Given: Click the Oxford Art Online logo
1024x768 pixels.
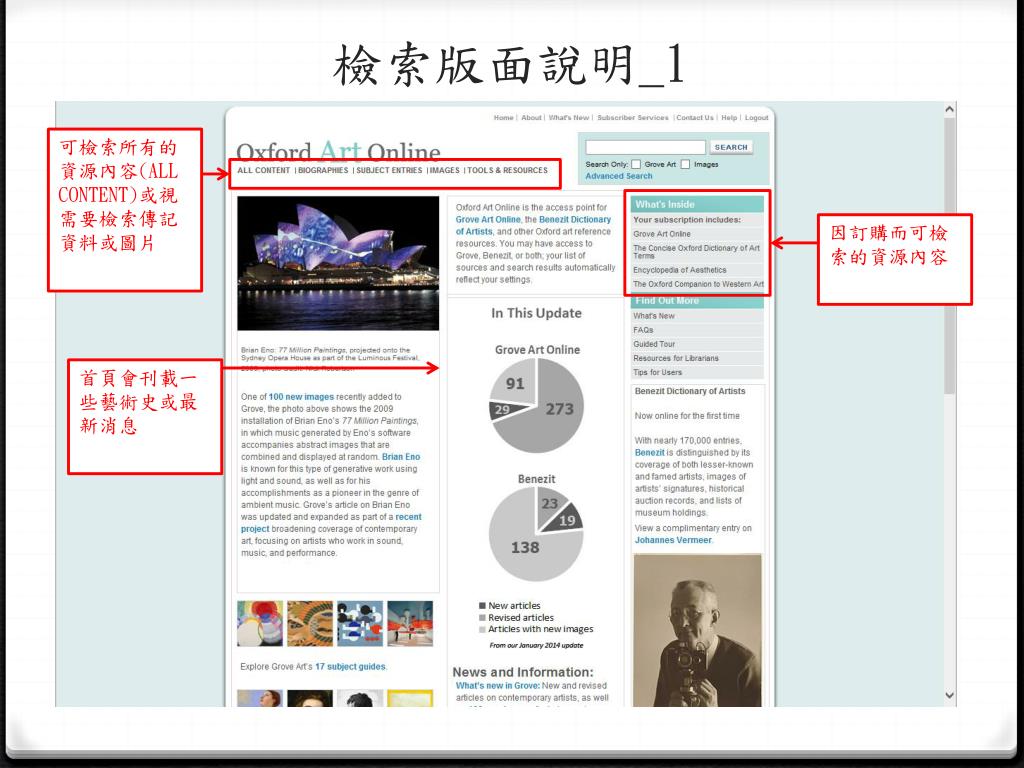Looking at the screenshot, I should click(338, 152).
